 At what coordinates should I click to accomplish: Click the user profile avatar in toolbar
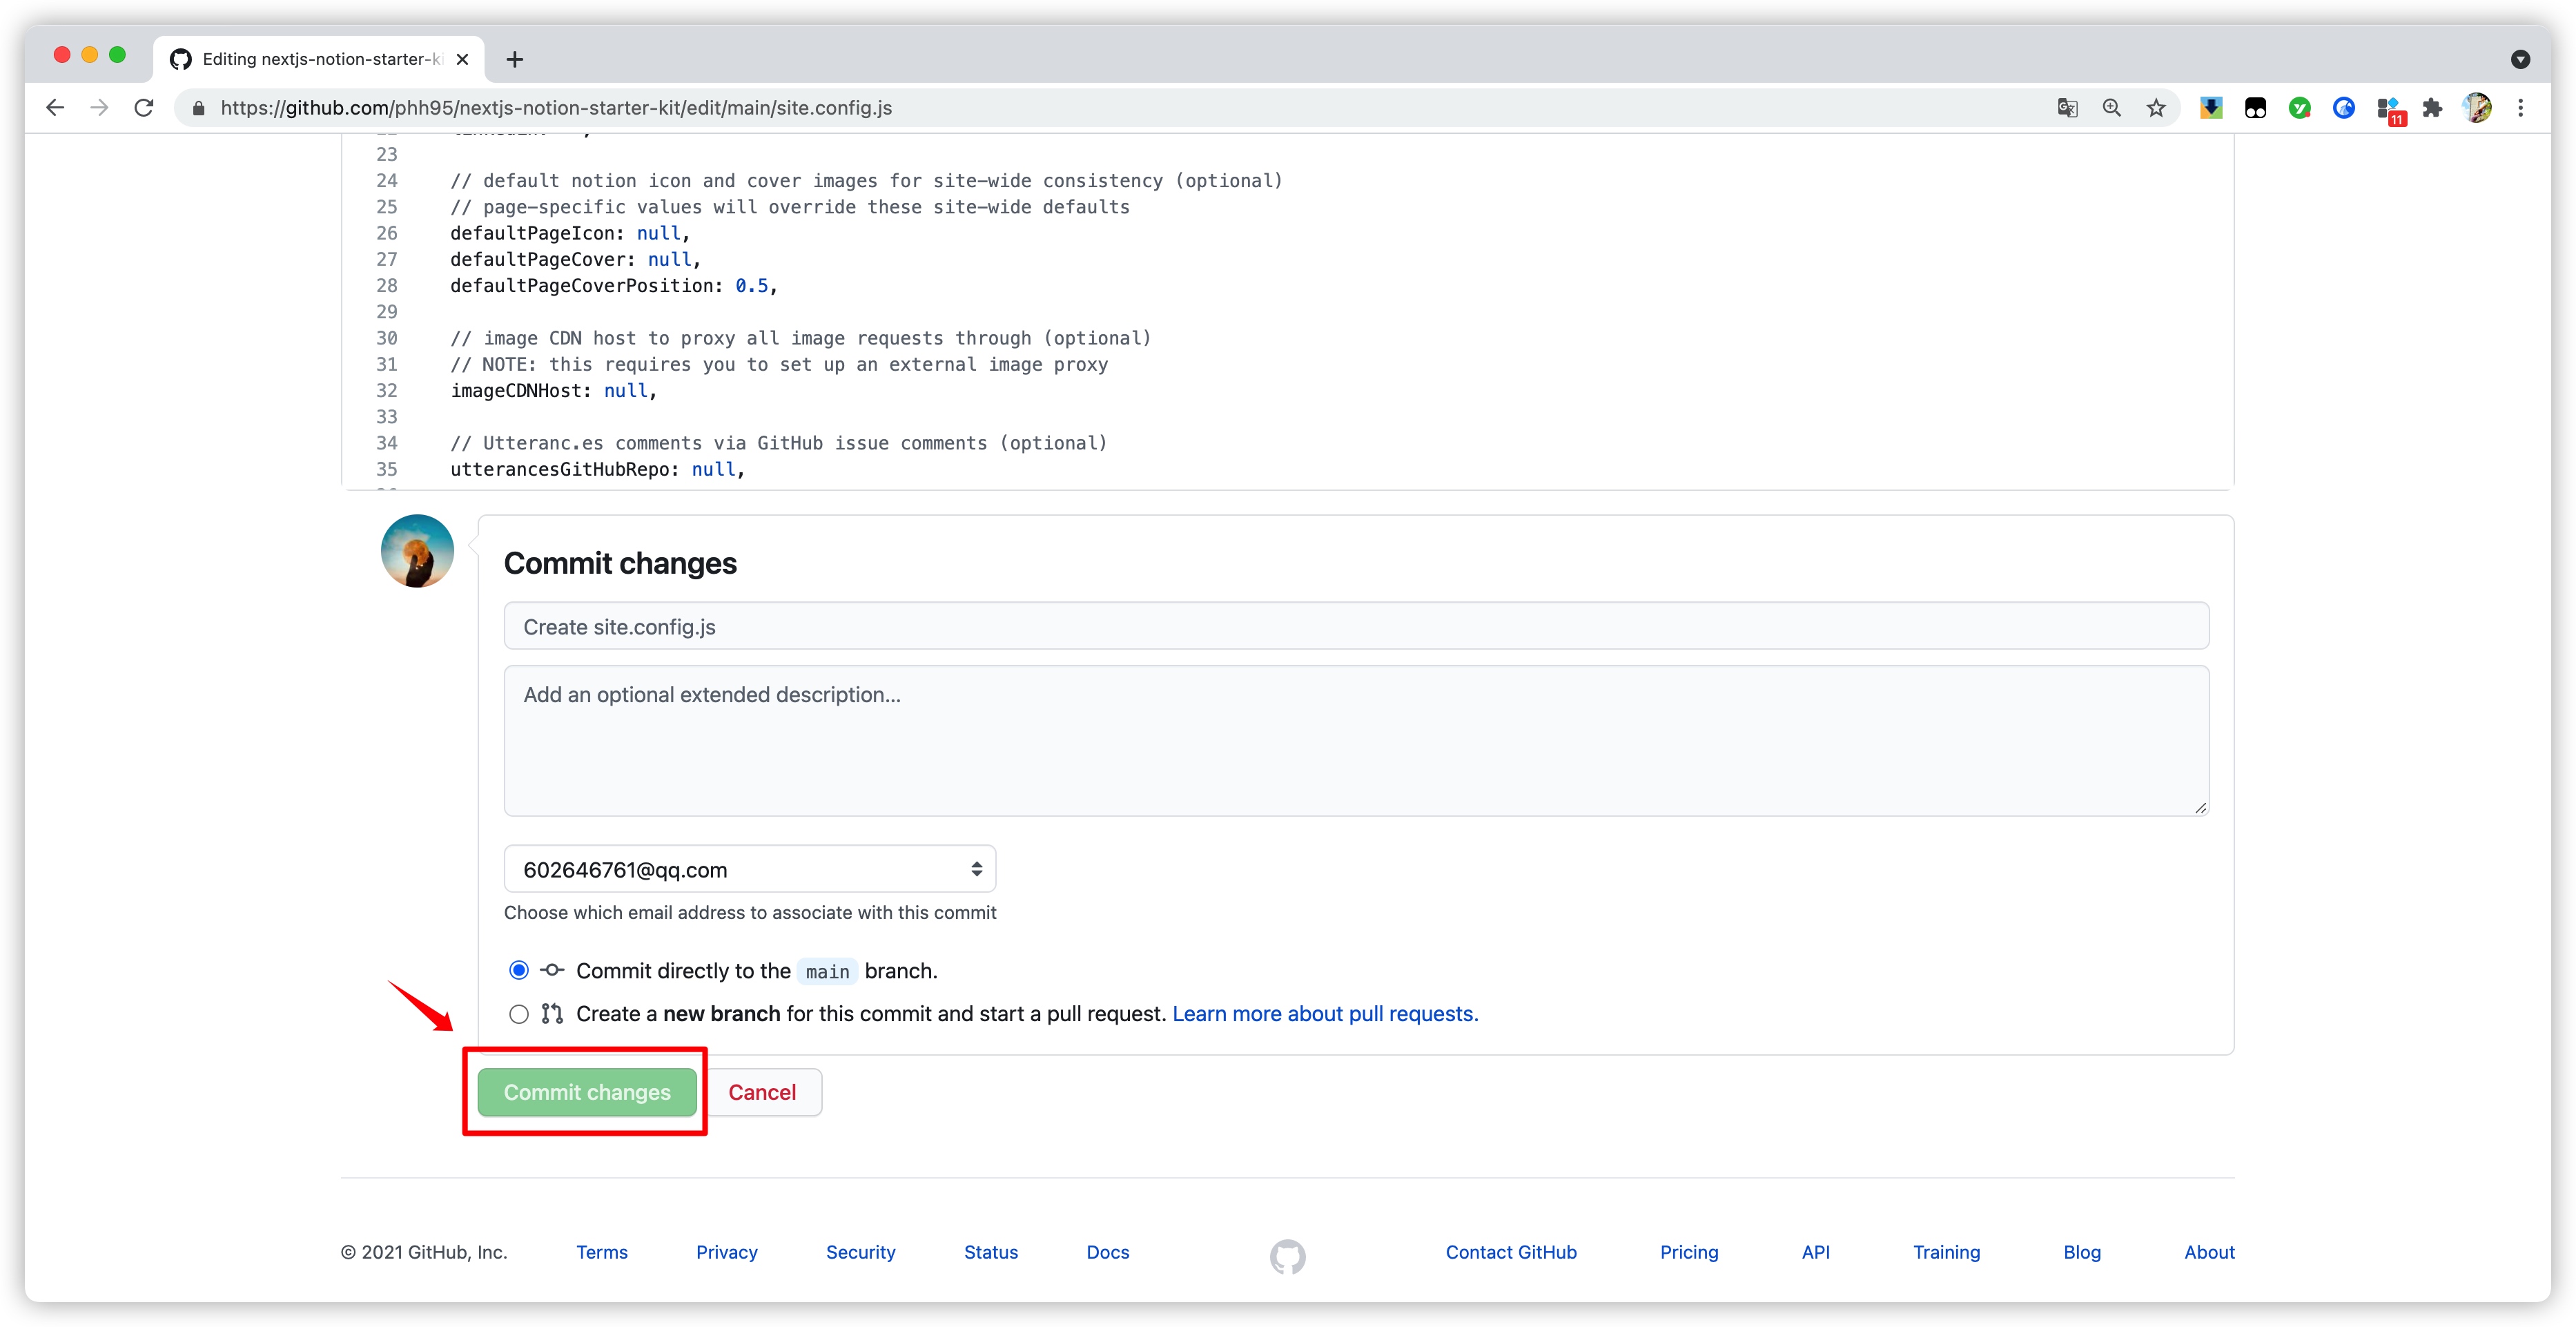click(2477, 108)
